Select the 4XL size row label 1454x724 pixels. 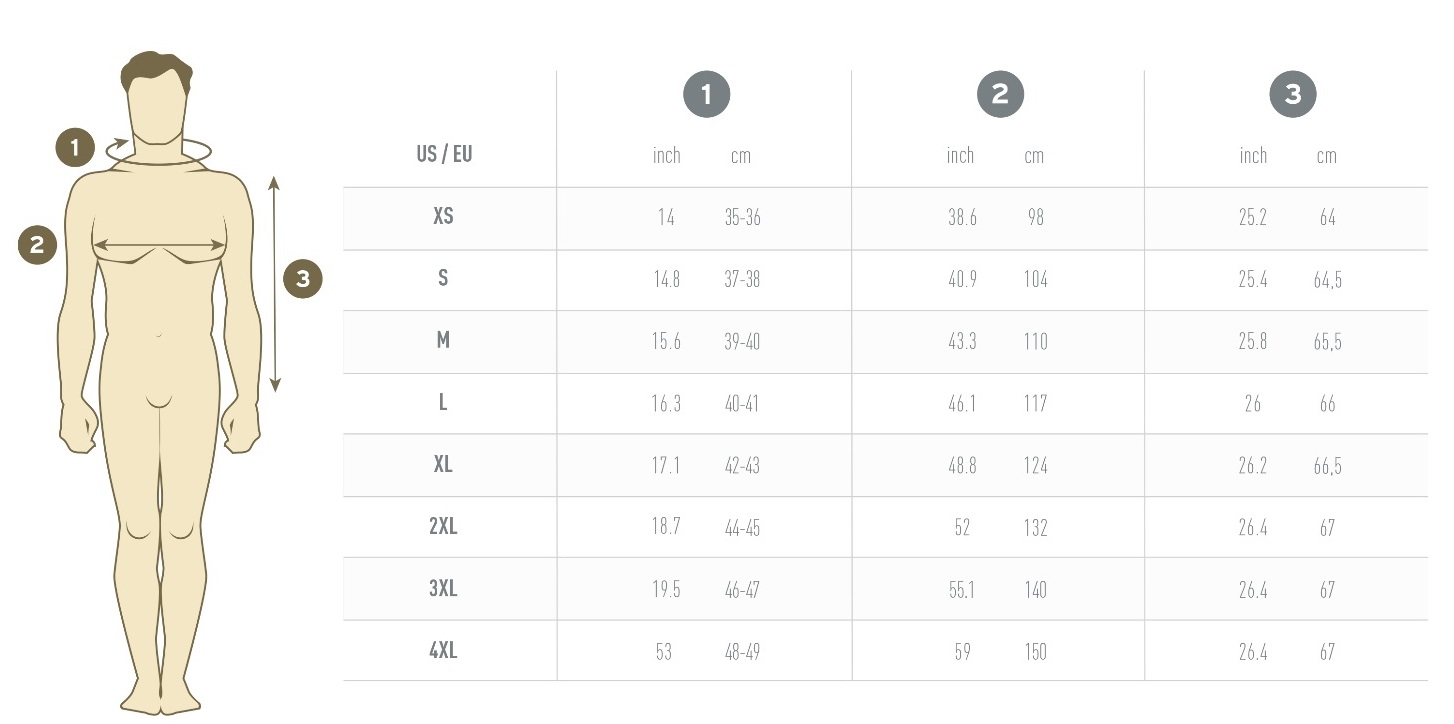(443, 650)
